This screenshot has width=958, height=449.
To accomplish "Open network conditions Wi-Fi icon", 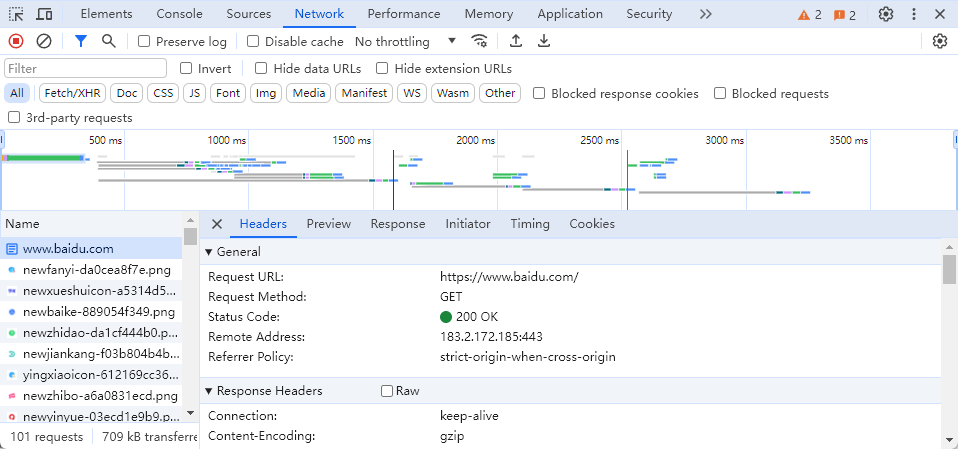I will pos(480,41).
